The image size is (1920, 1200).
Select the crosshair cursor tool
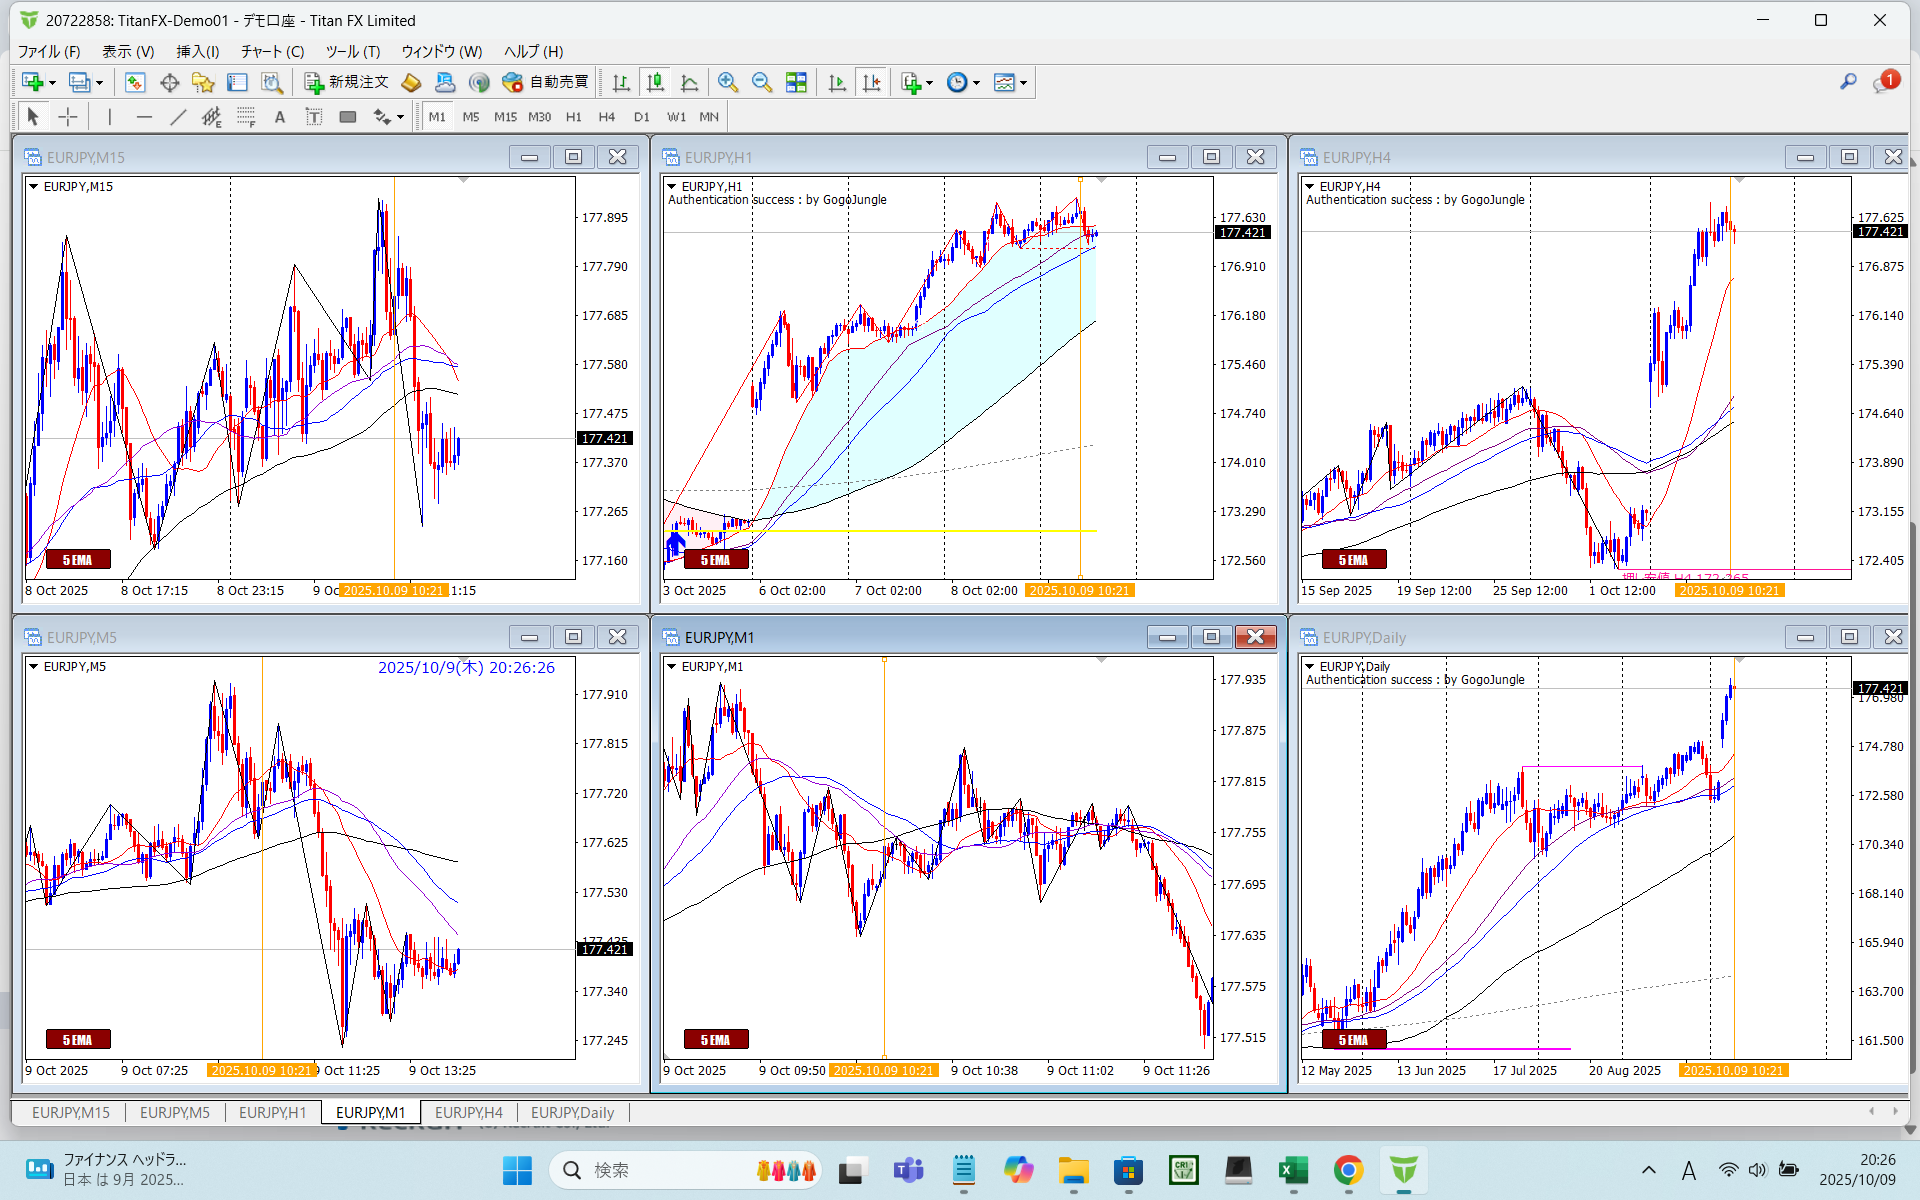(x=67, y=117)
